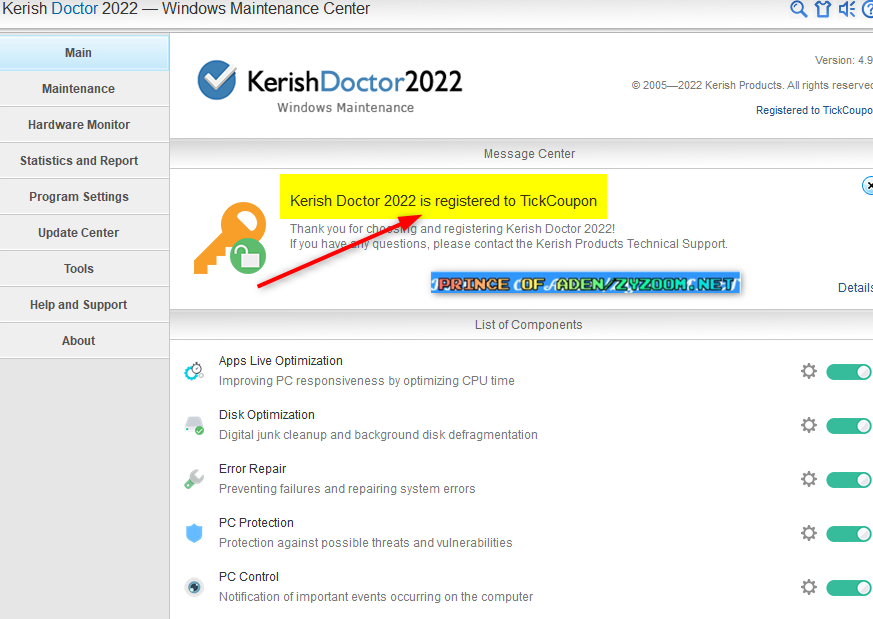Select the Error Repair title

pyautogui.click(x=252, y=469)
